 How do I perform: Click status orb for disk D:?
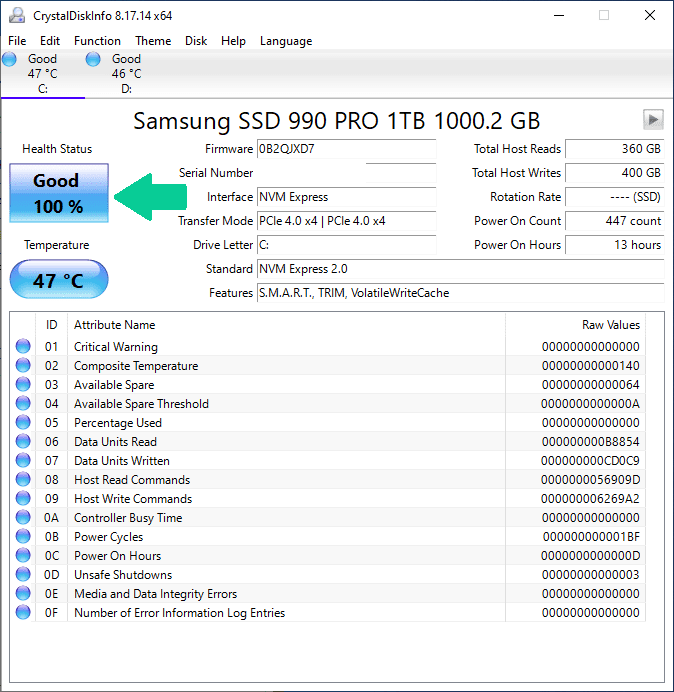[x=93, y=59]
